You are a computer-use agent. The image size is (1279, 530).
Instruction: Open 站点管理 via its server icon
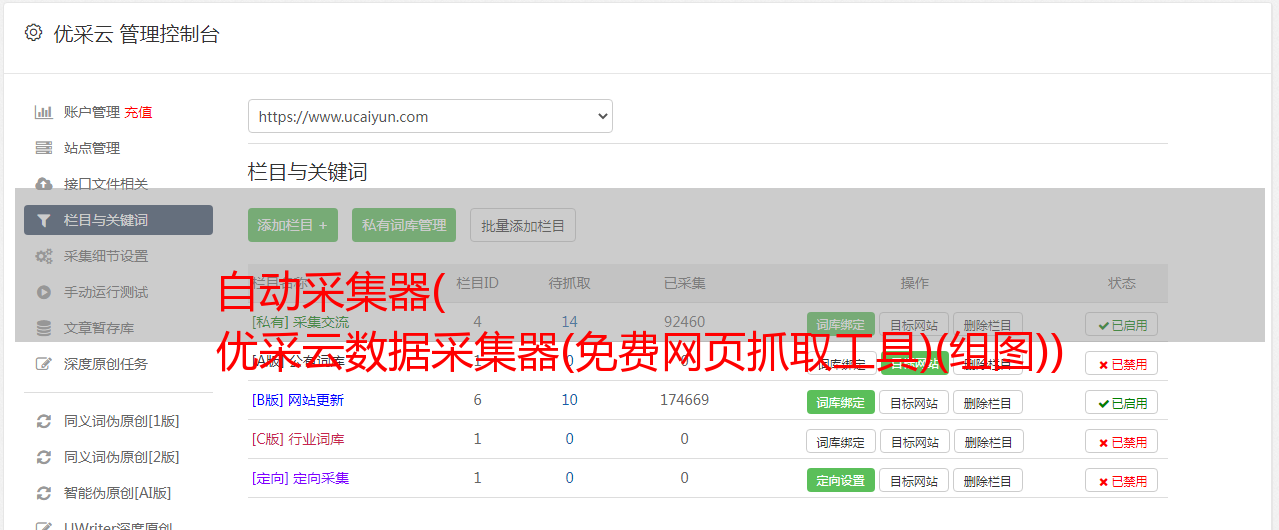pyautogui.click(x=44, y=148)
